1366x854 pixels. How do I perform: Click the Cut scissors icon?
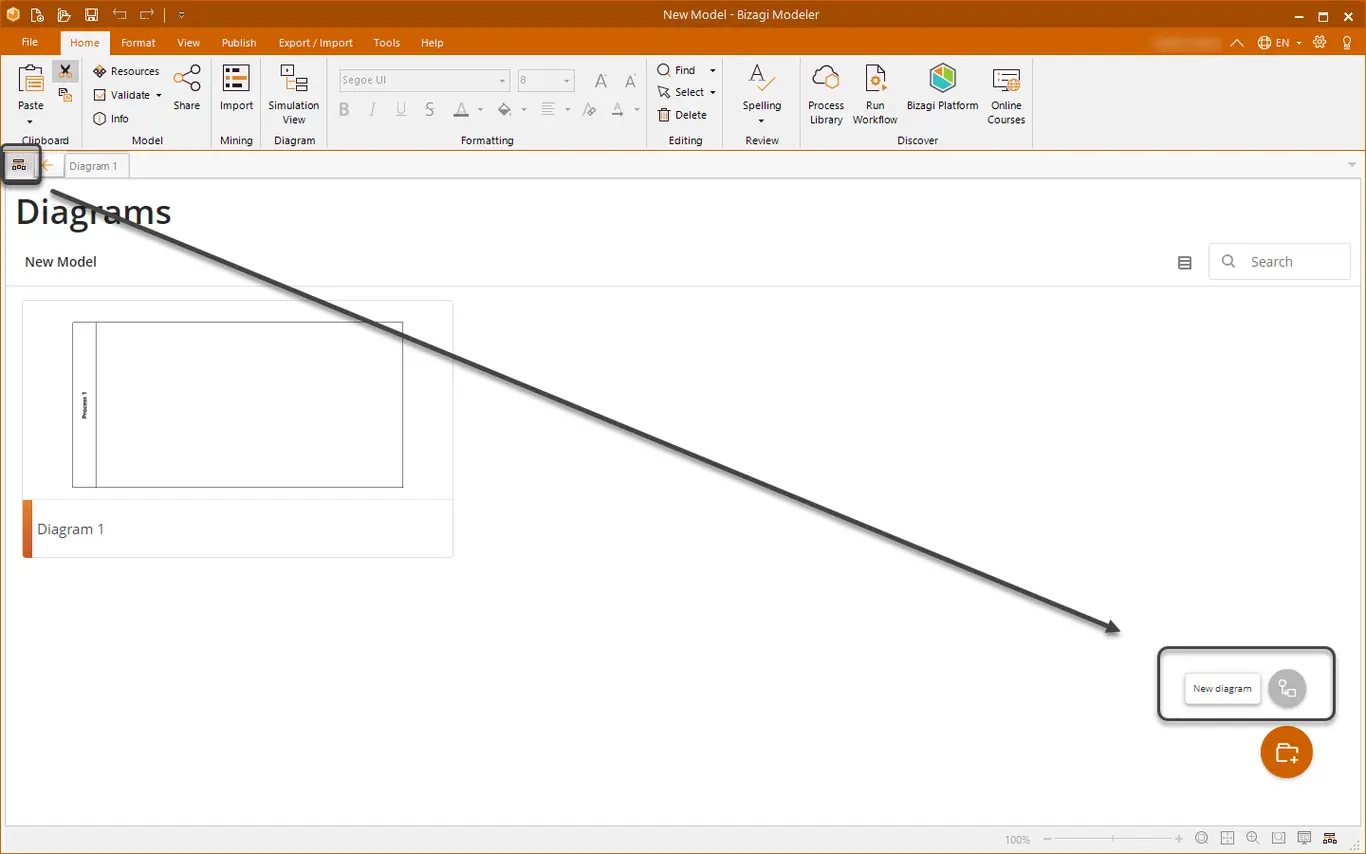click(65, 71)
